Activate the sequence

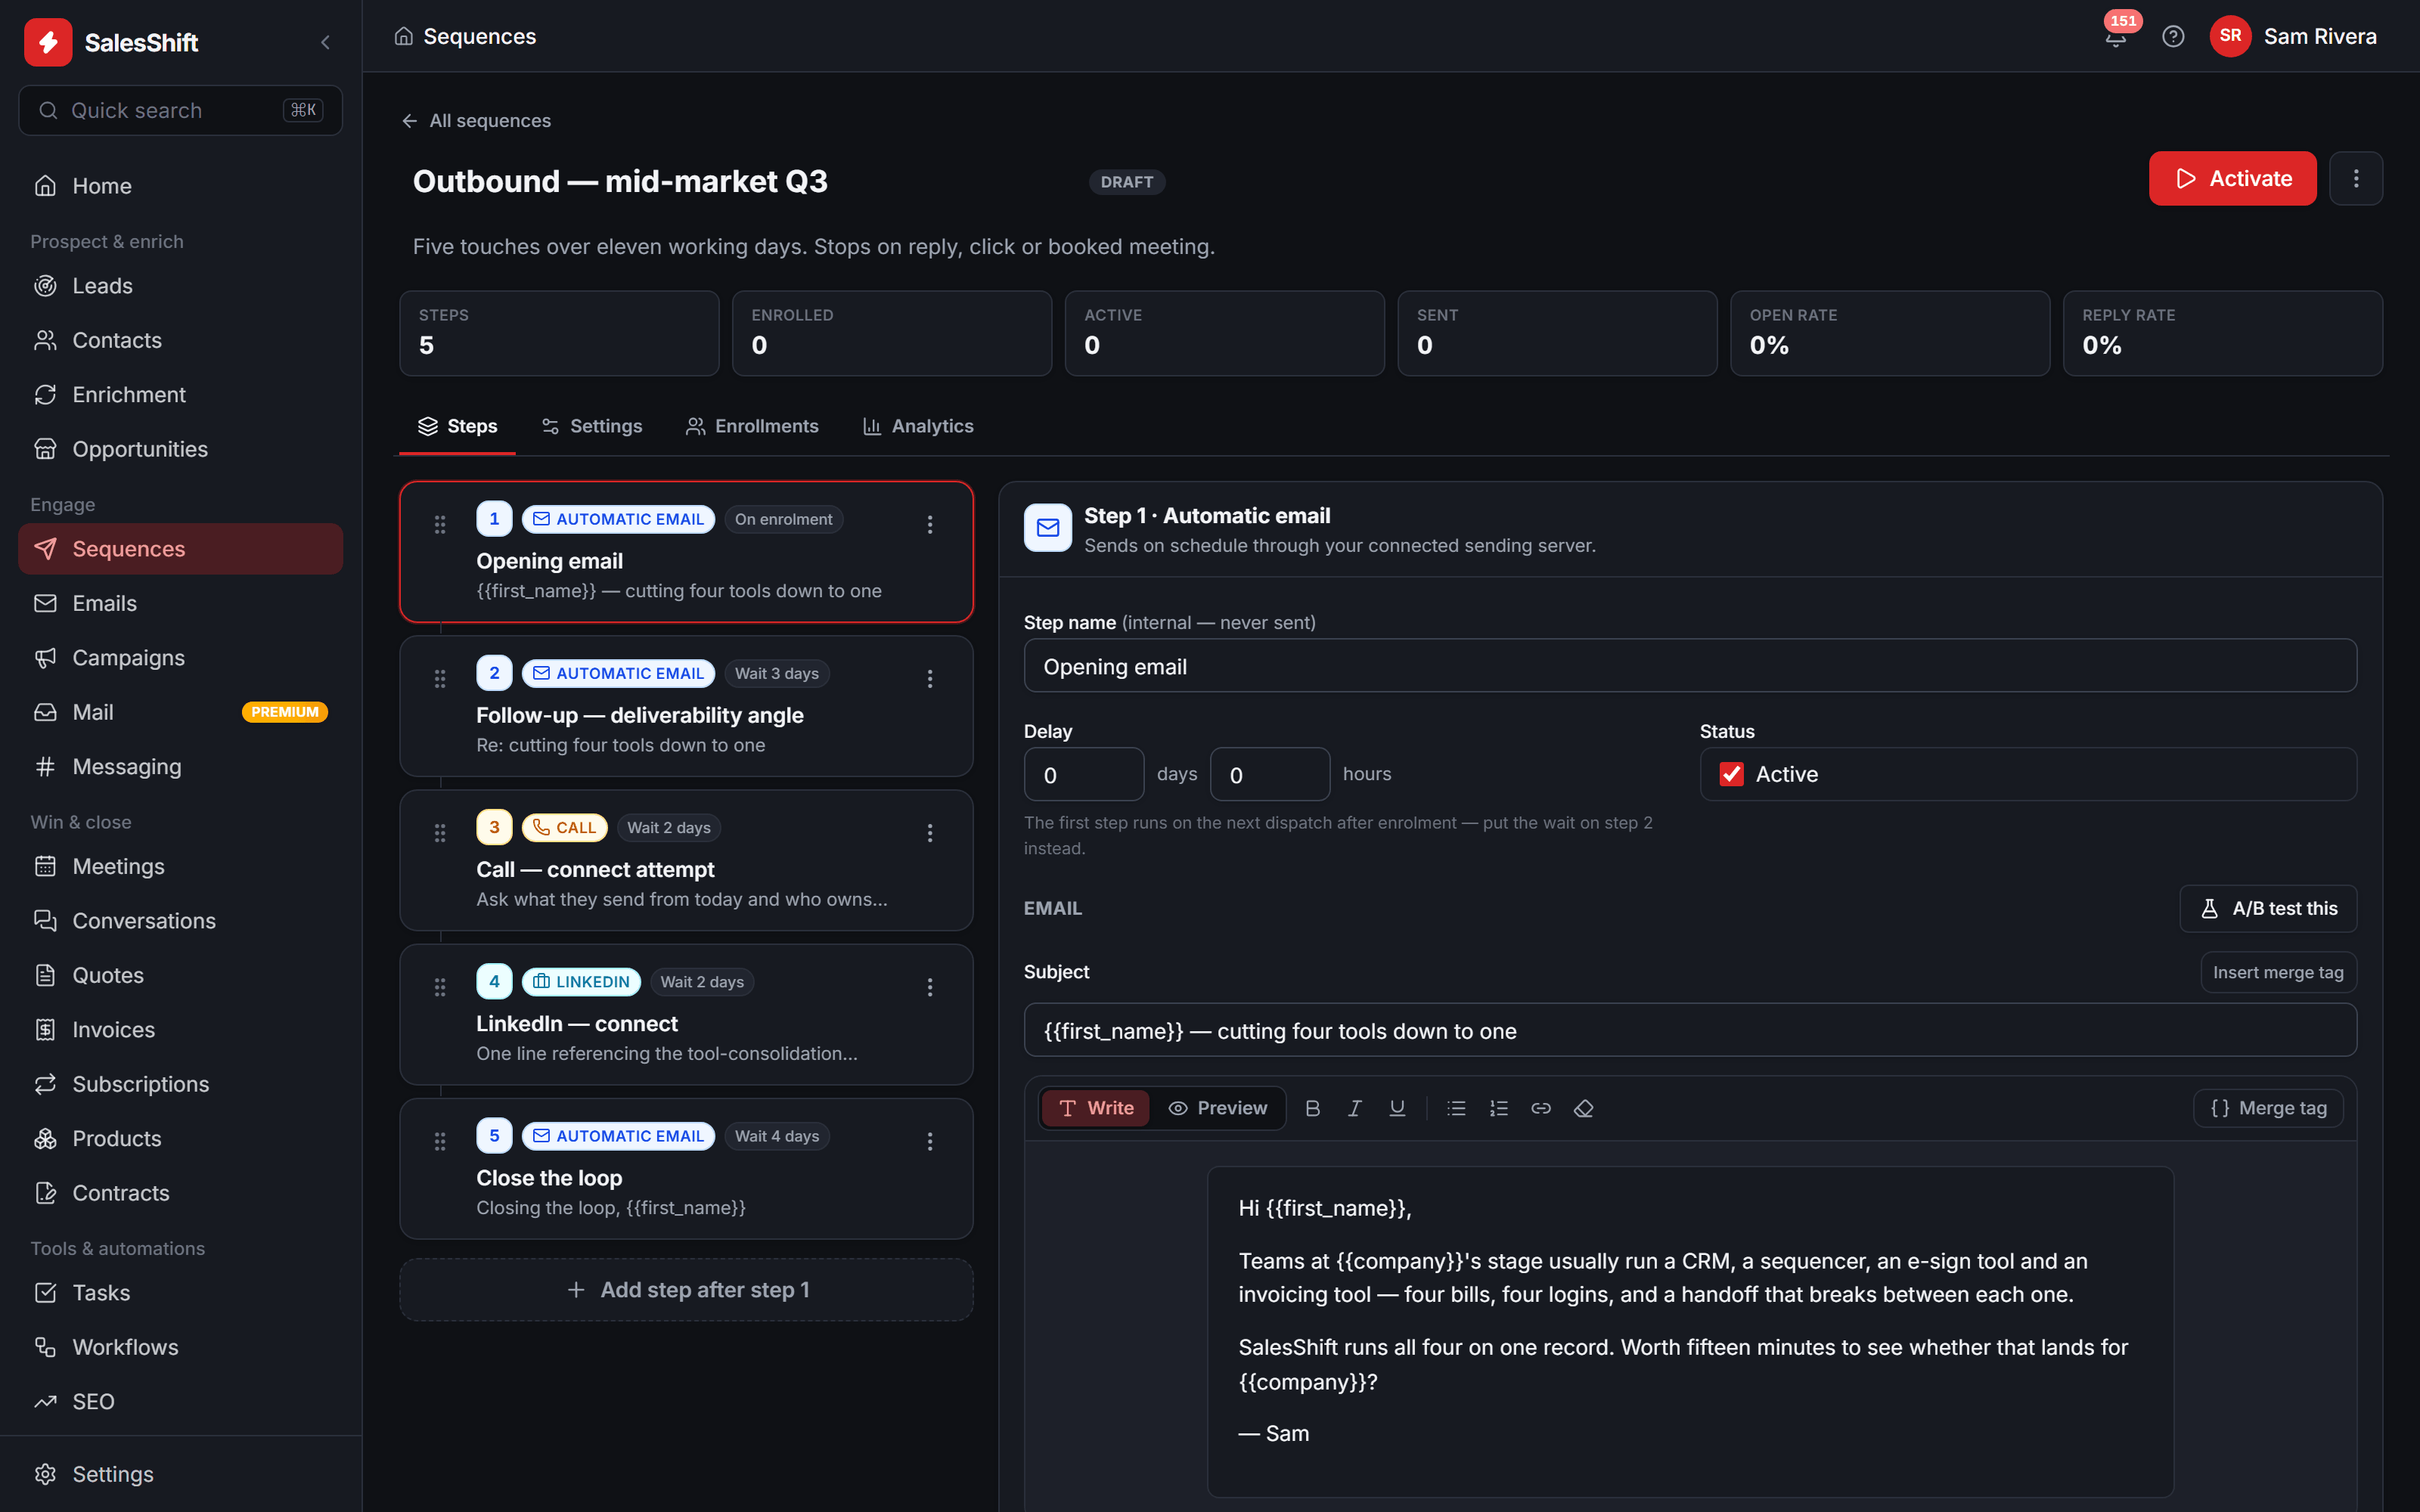[x=2232, y=178]
